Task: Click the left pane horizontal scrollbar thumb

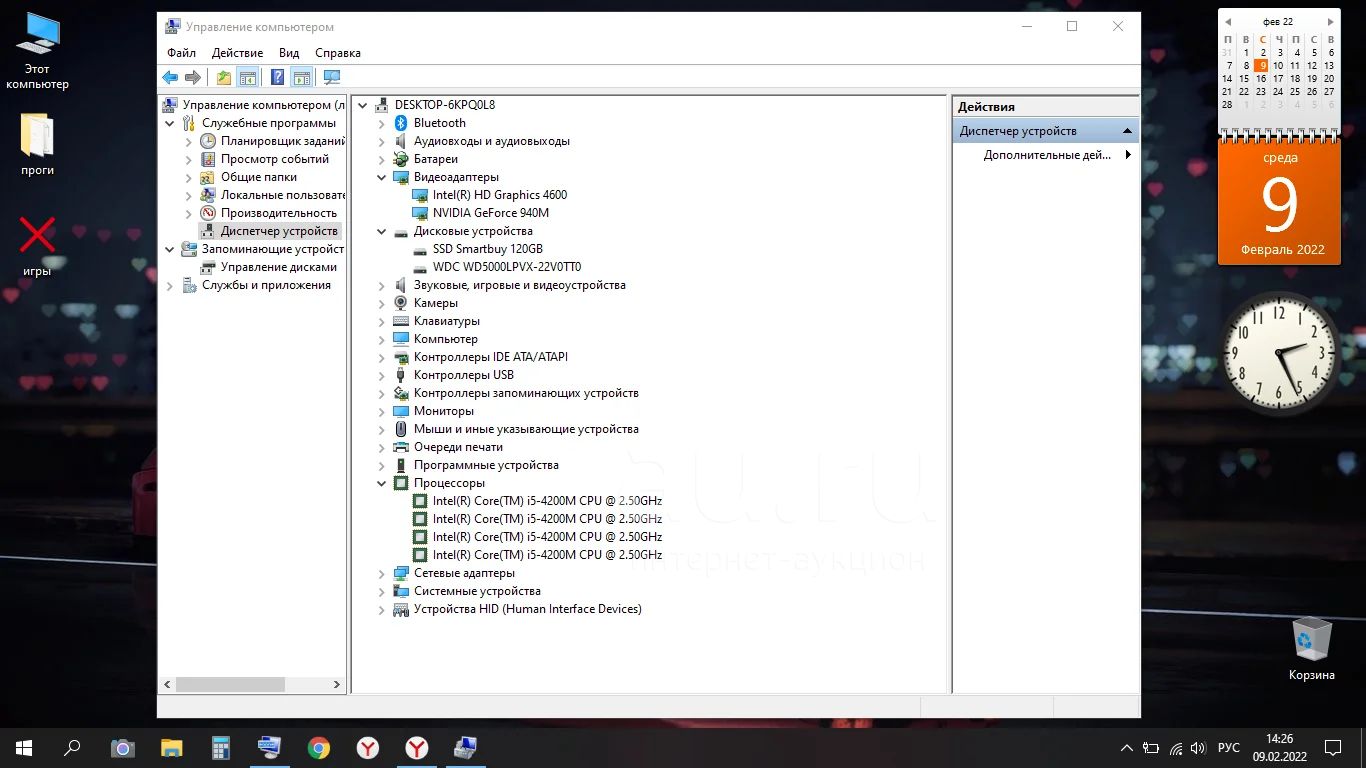Action: point(230,685)
